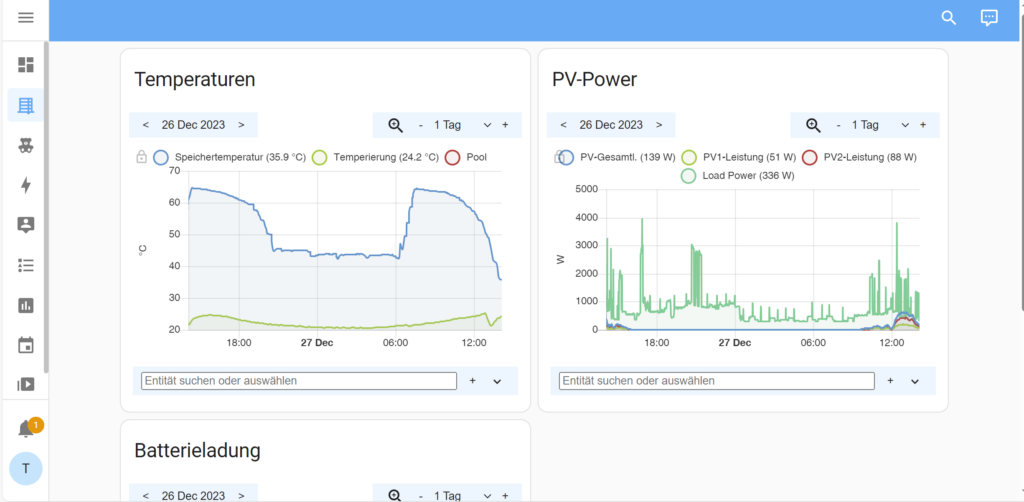Toggle Speichertemperatur series in Temperaturen legend
The width and height of the screenshot is (1024, 502).
pos(160,157)
